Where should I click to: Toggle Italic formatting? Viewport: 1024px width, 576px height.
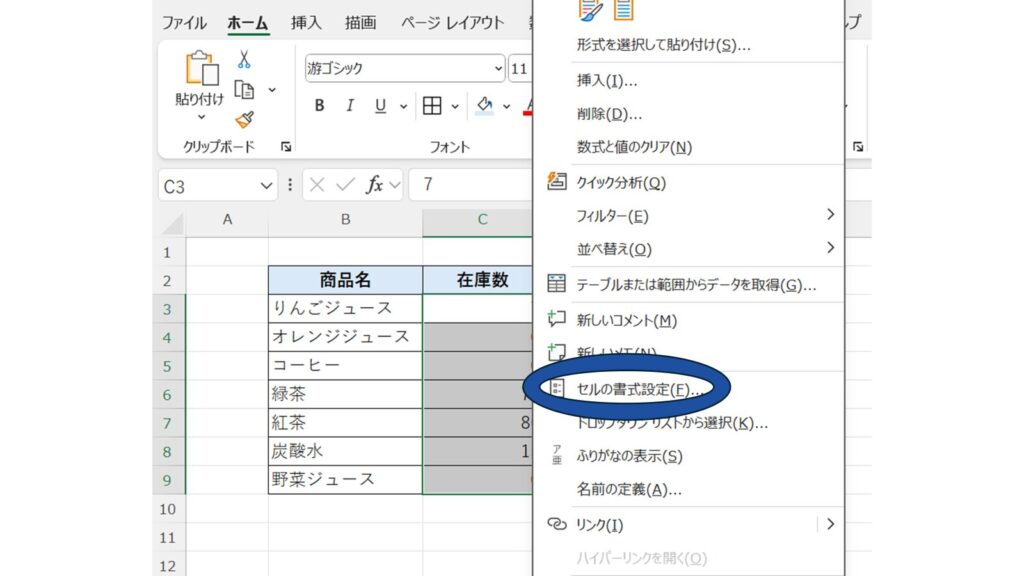tap(350, 106)
